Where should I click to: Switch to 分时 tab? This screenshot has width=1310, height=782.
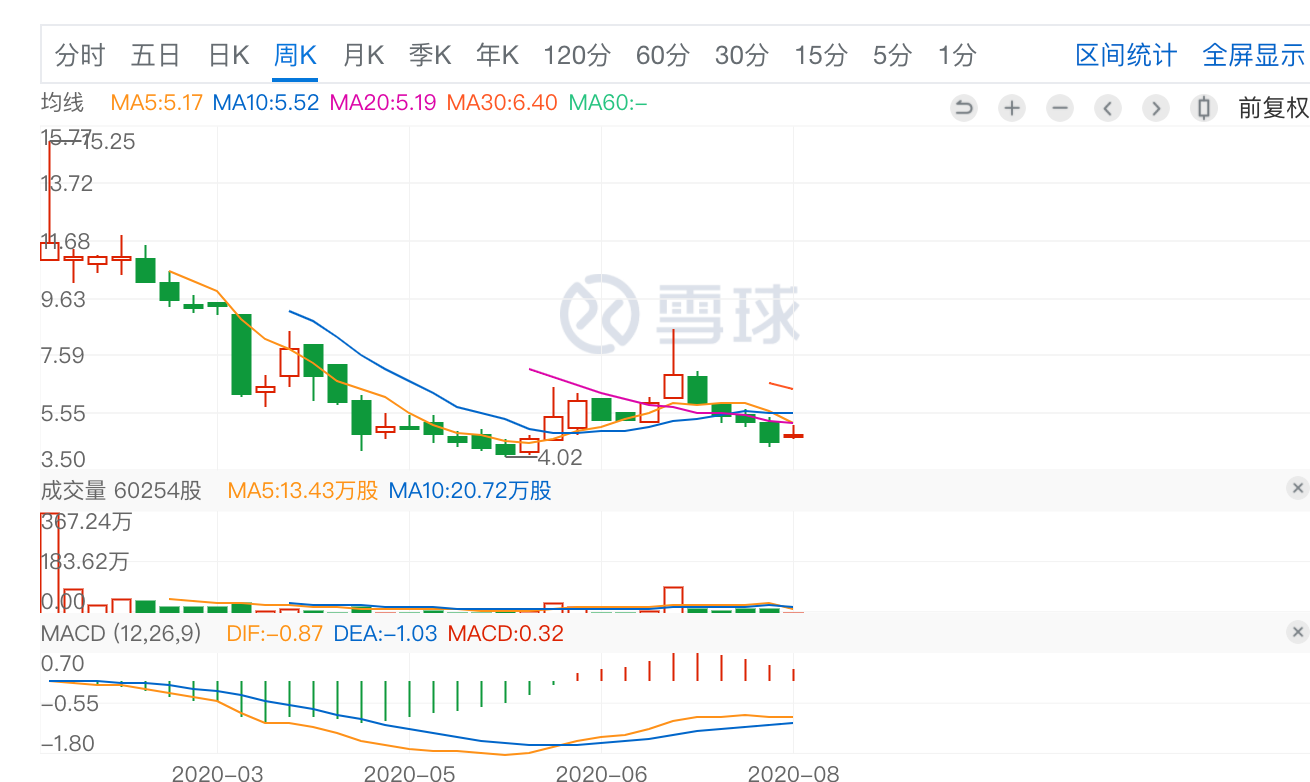(x=80, y=55)
